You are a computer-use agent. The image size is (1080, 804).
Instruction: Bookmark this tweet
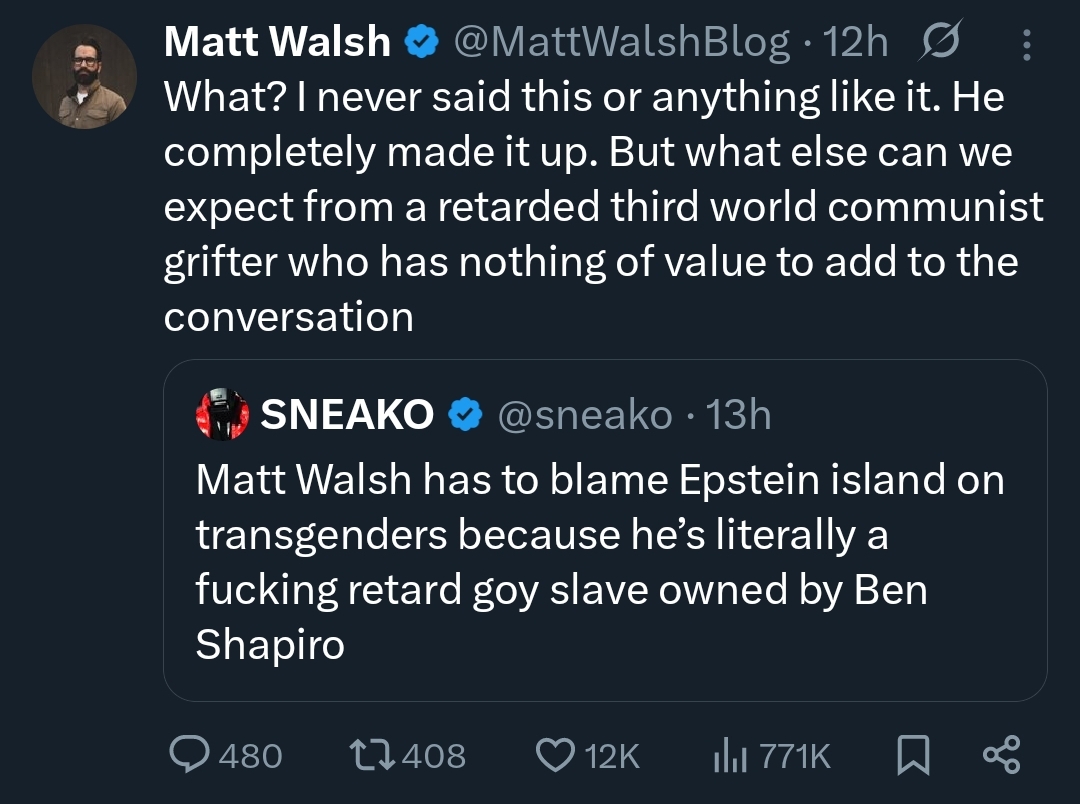912,755
